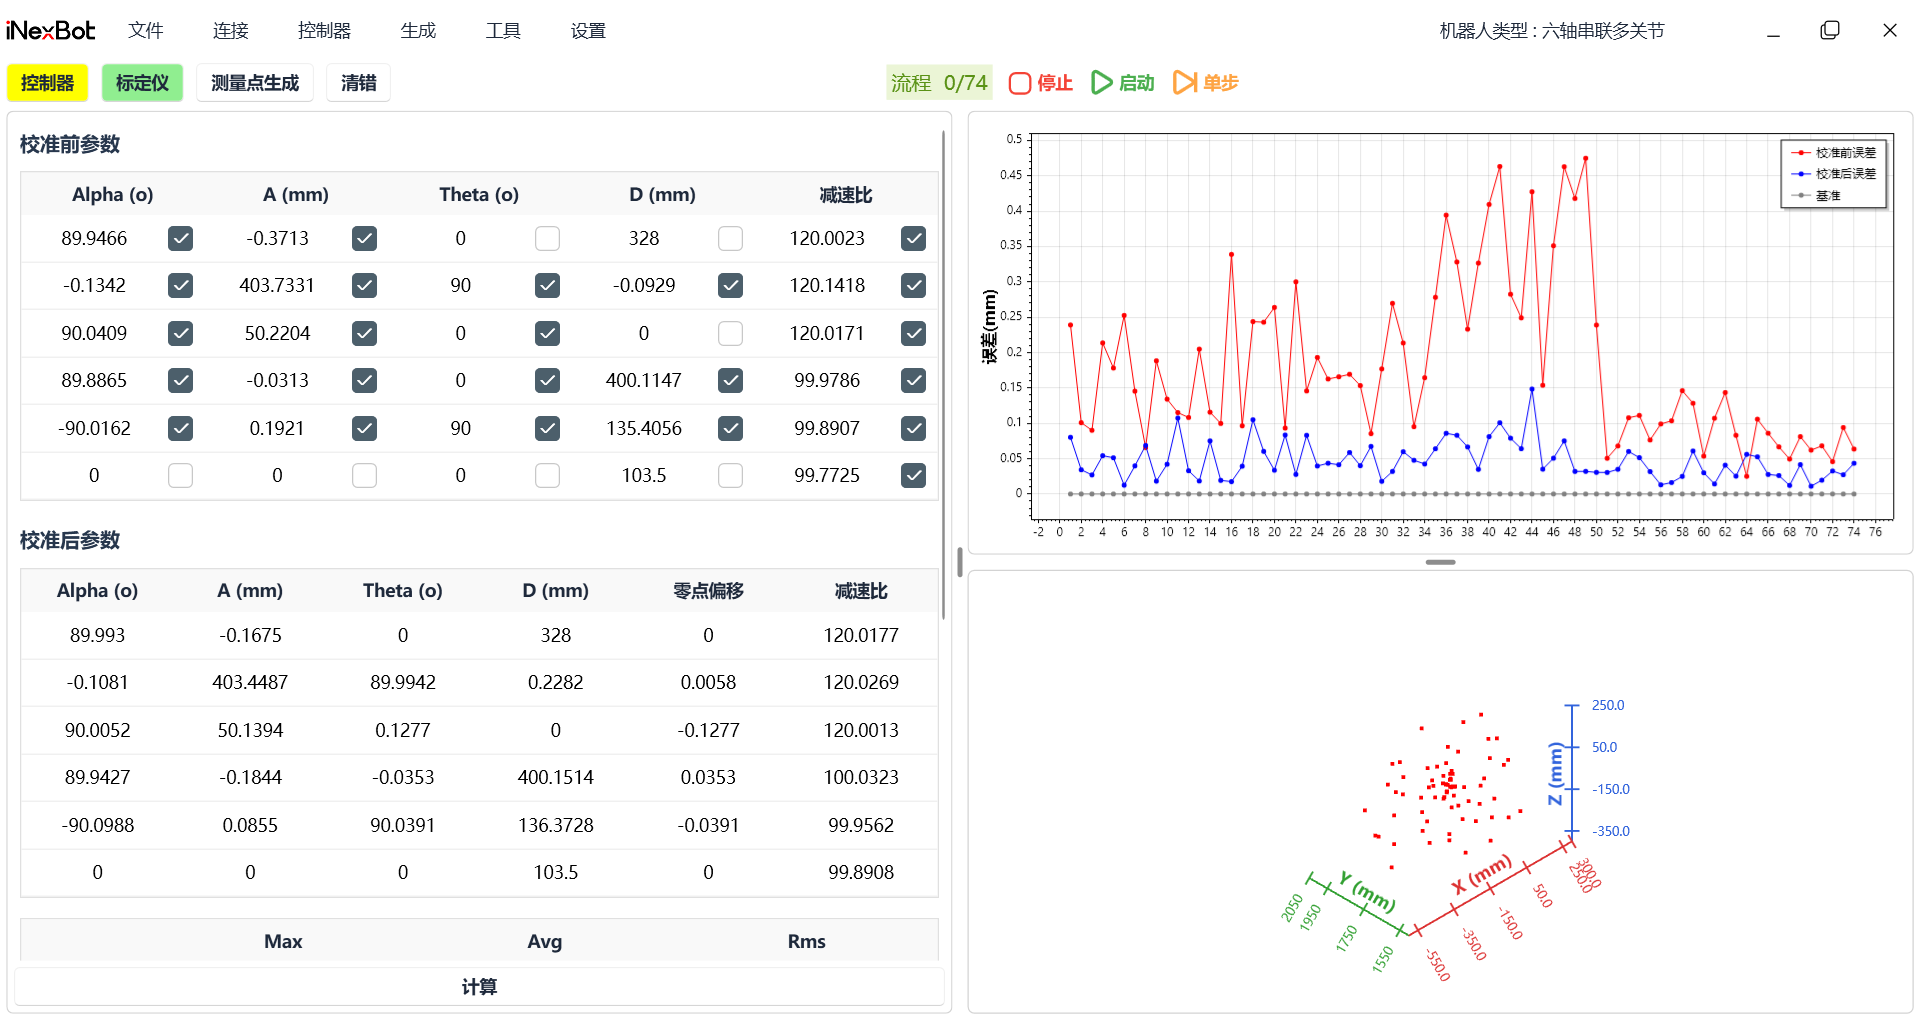Screen dimensions: 1920x1020
Task: Click the 机器人类型 label at top
Action: 1552,31
